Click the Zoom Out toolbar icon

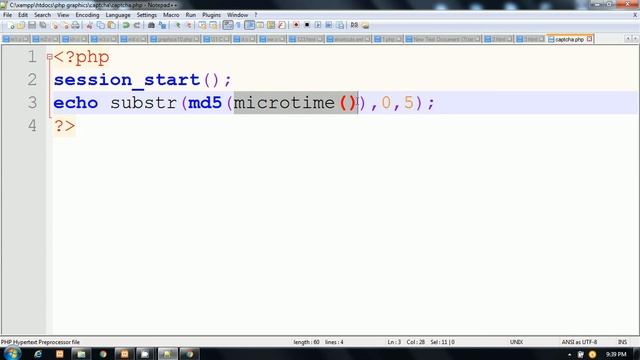189,25
